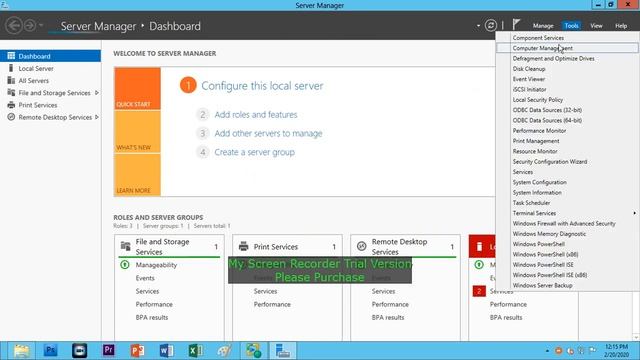Open Services in the Remote Desktop Services tile
The width and height of the screenshot is (640, 360).
[x=383, y=291]
